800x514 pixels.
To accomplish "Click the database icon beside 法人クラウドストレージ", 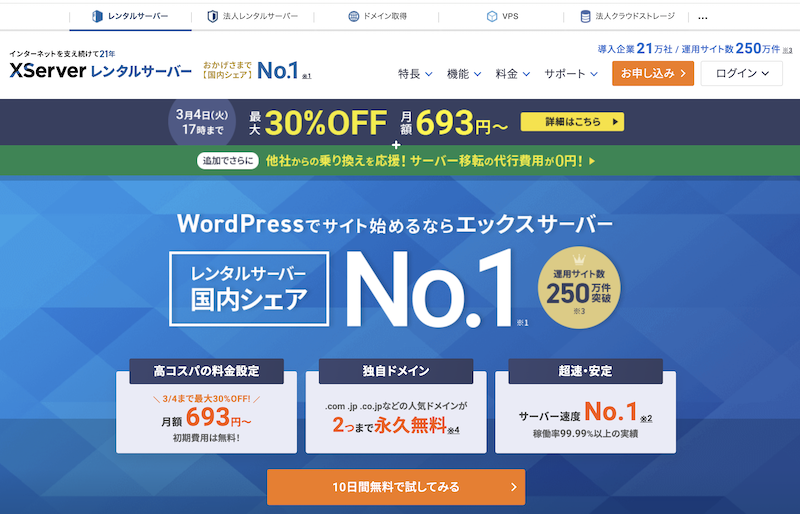I will coord(585,16).
